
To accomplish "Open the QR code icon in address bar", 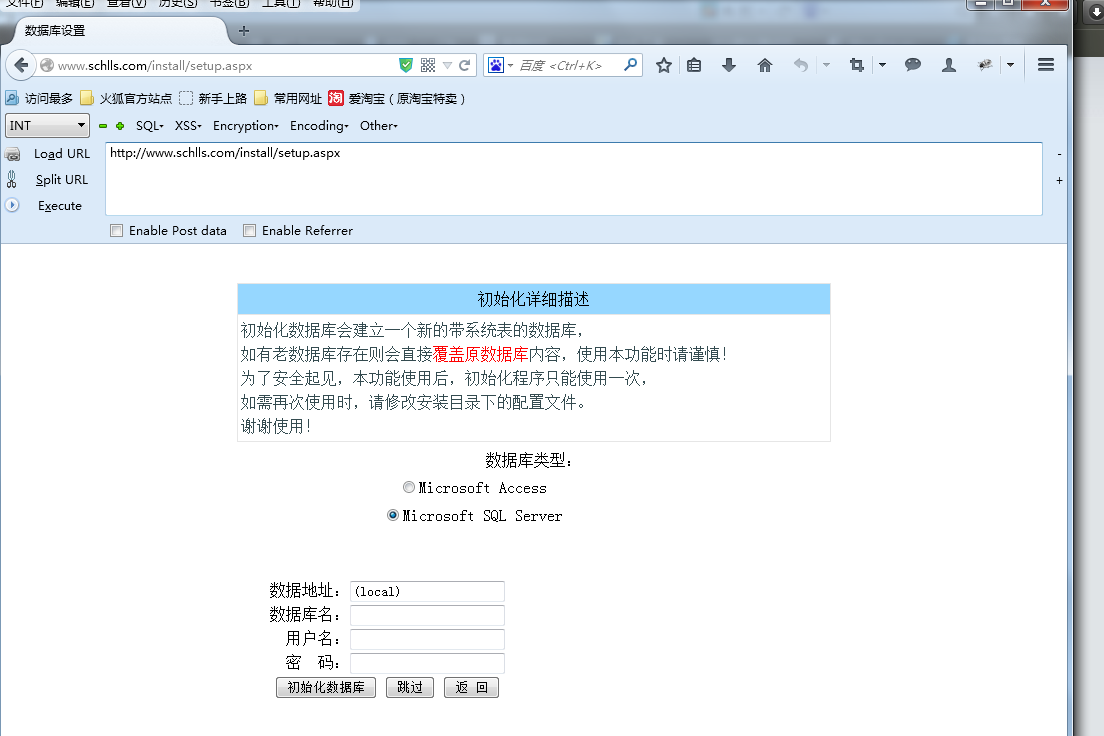I will point(427,66).
